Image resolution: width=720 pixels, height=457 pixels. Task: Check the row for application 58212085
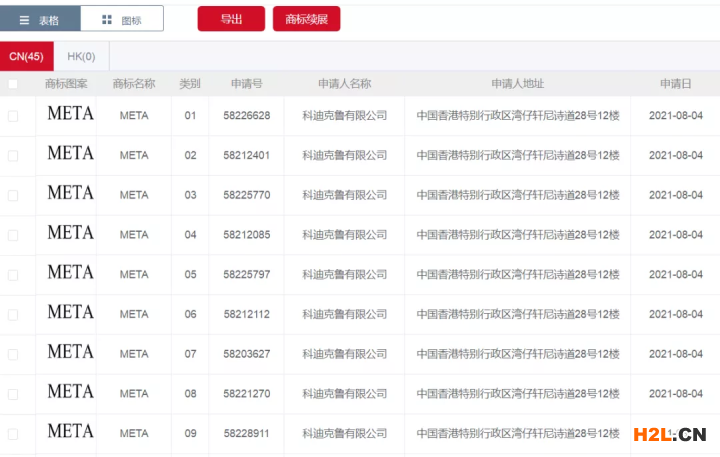tap(13, 235)
